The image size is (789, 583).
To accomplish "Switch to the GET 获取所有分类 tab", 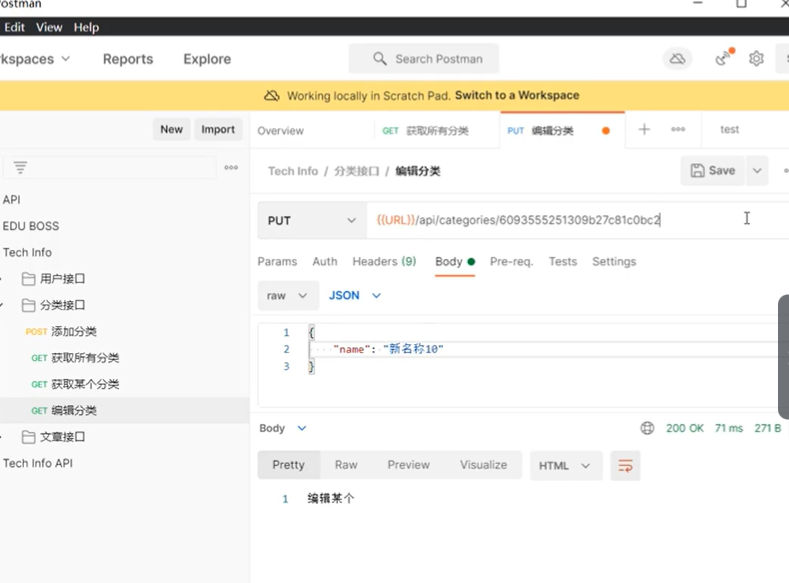I will tap(425, 131).
